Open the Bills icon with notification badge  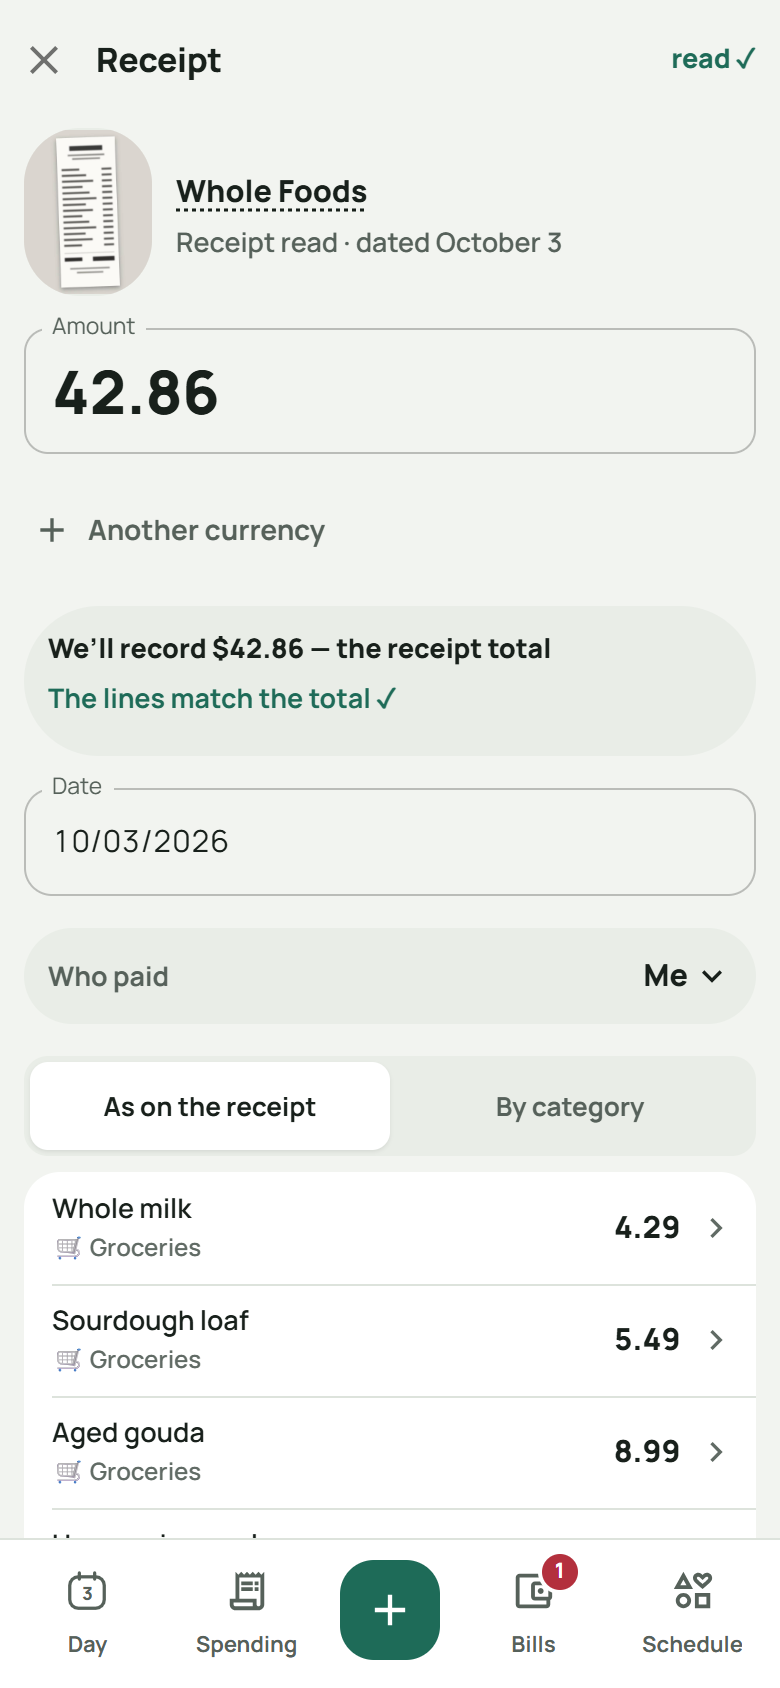[534, 1590]
